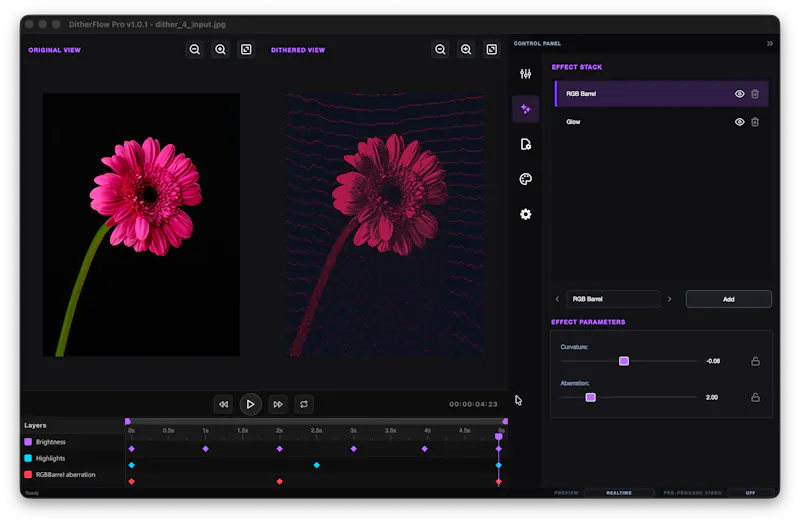
Task: Adjust the Curvature slider handle
Action: 623,361
